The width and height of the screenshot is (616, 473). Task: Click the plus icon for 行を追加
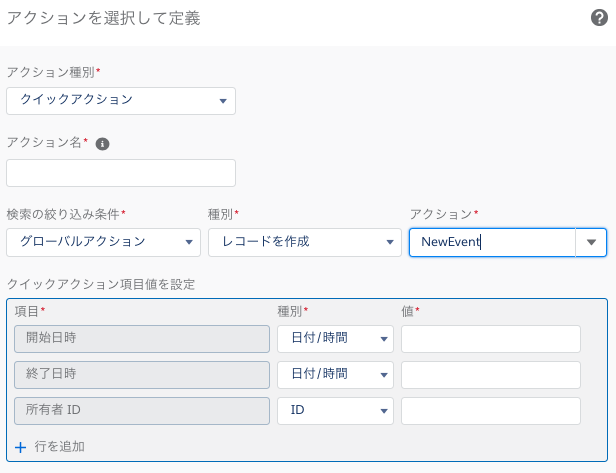pyautogui.click(x=20, y=447)
